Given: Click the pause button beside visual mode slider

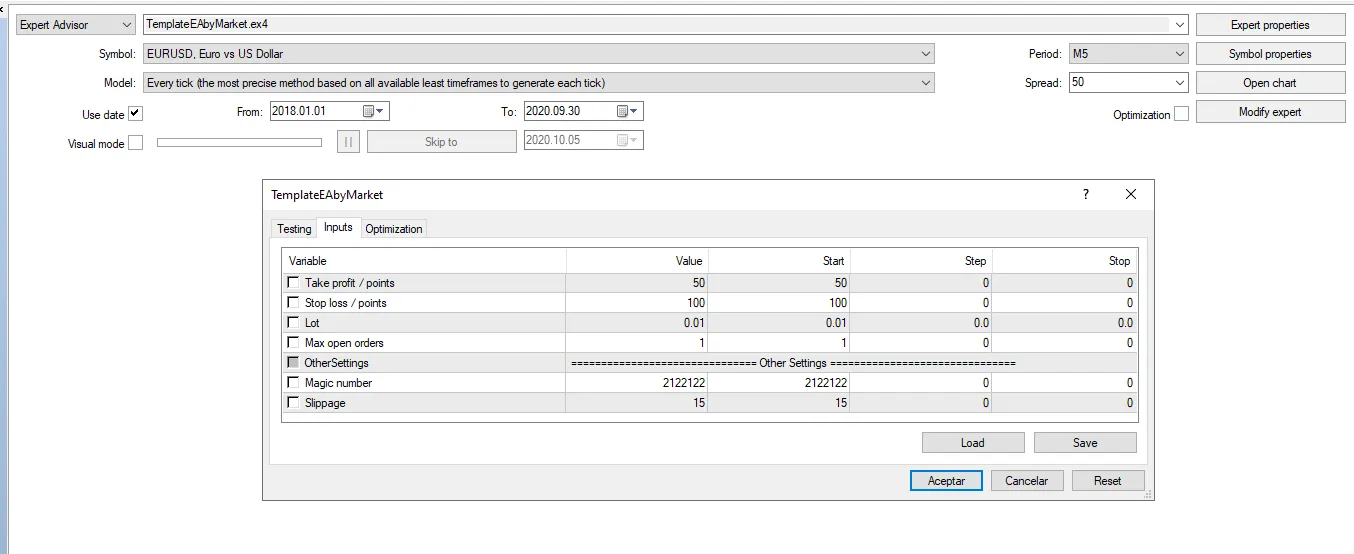Looking at the screenshot, I should [348, 142].
